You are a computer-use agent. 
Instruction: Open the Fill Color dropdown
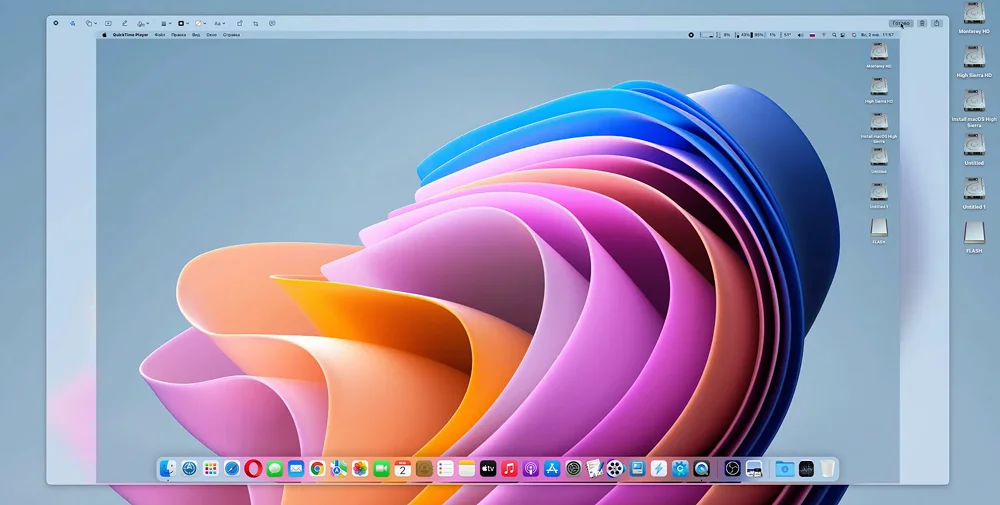tap(200, 24)
